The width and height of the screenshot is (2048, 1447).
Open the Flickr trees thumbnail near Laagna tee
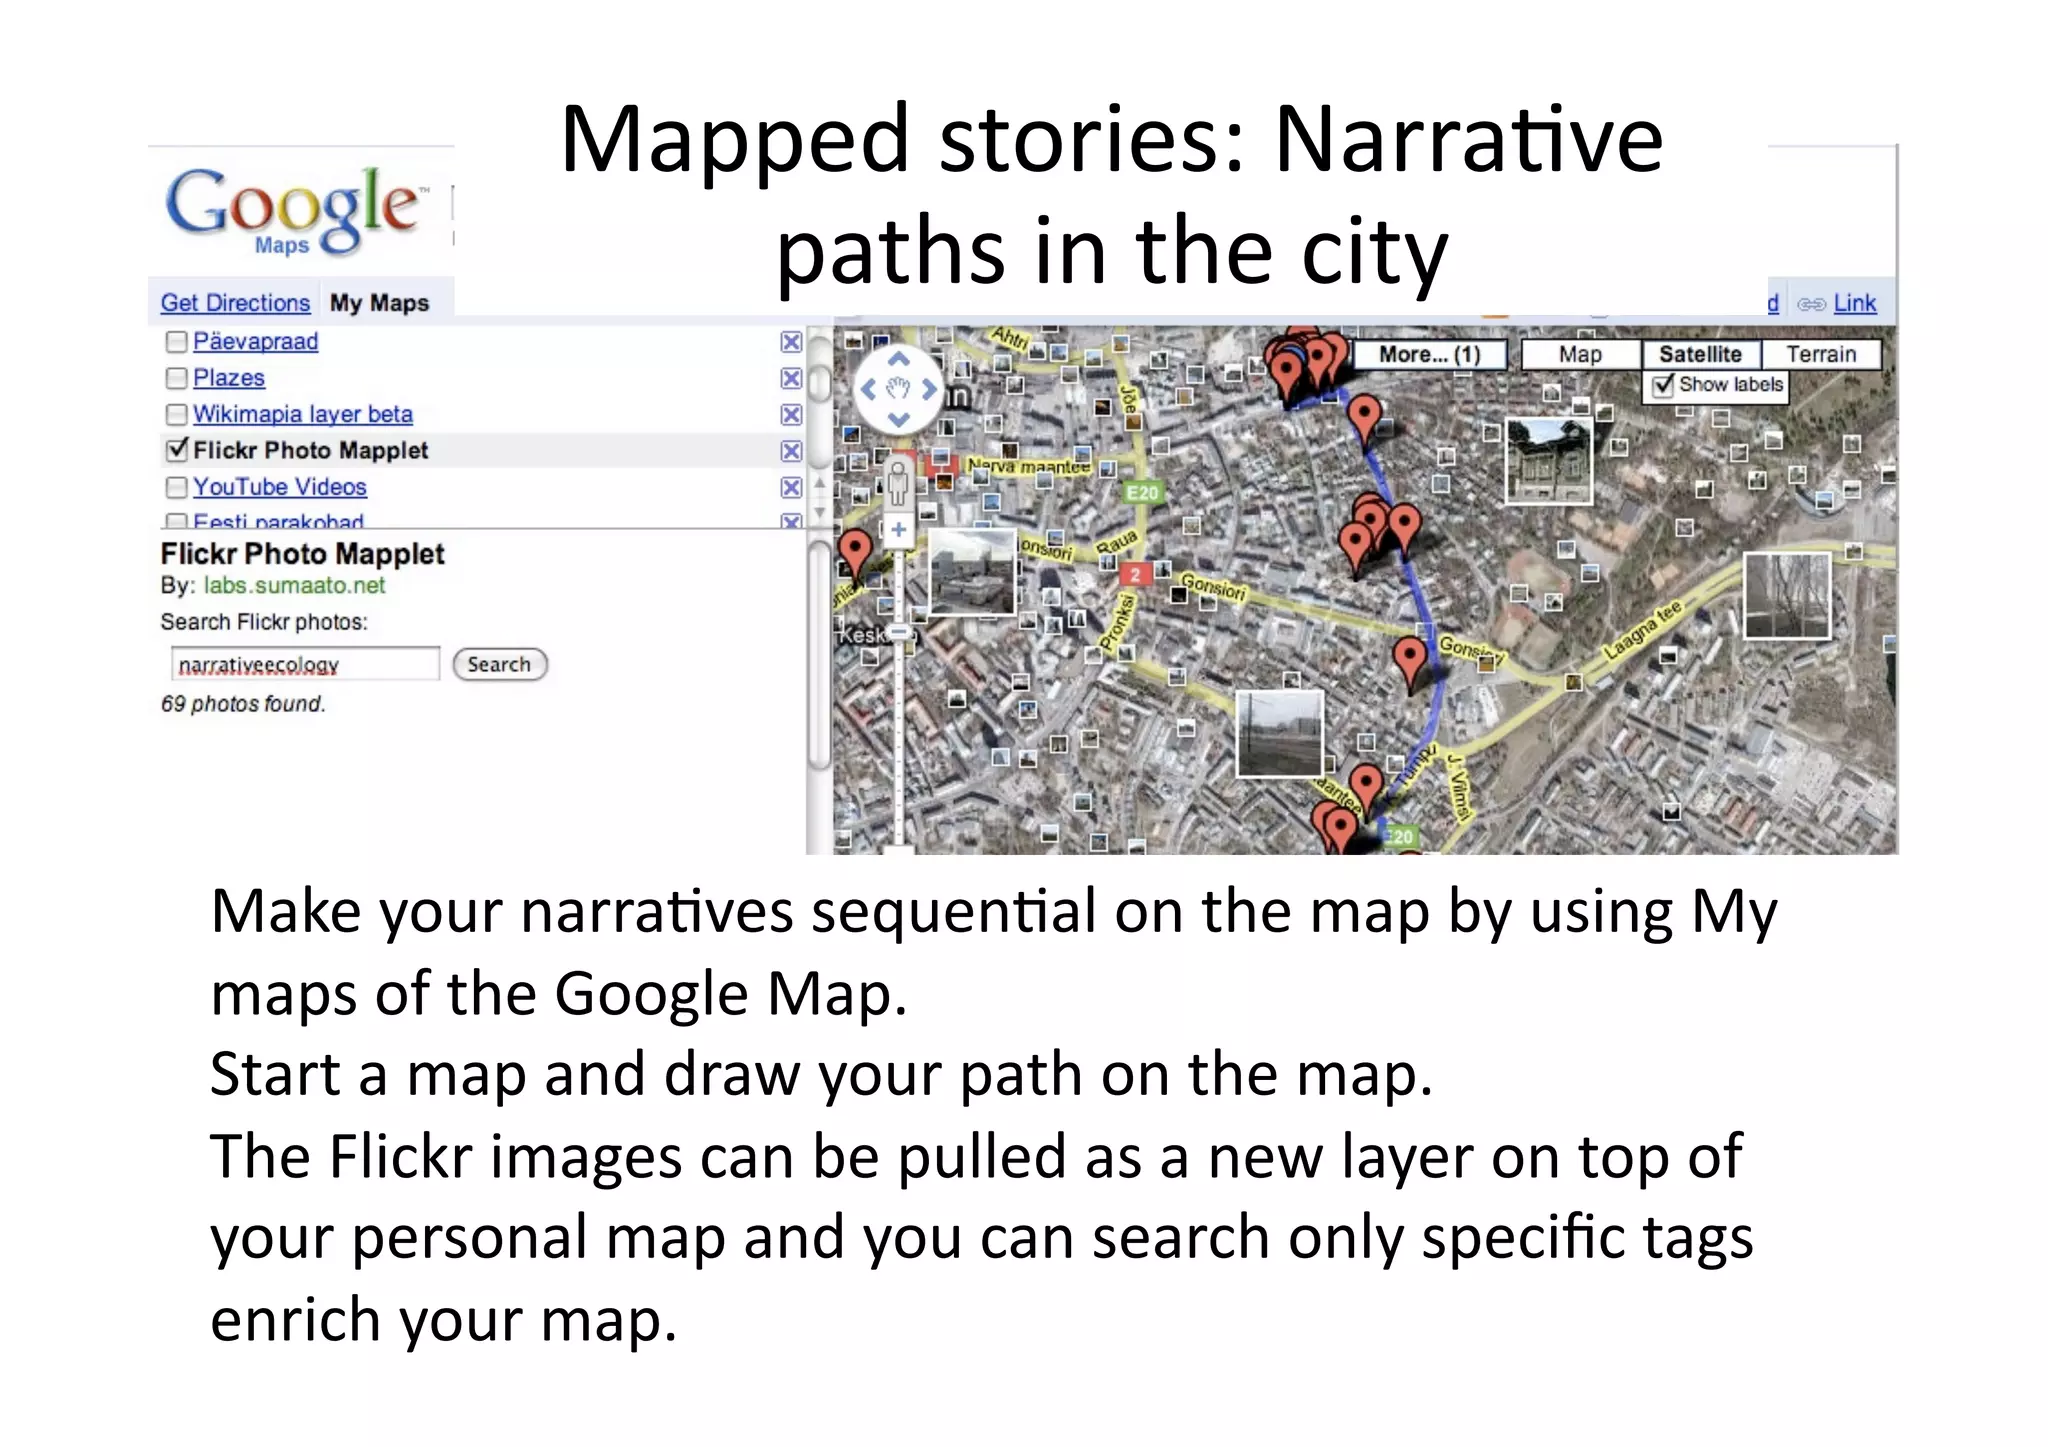point(1787,595)
